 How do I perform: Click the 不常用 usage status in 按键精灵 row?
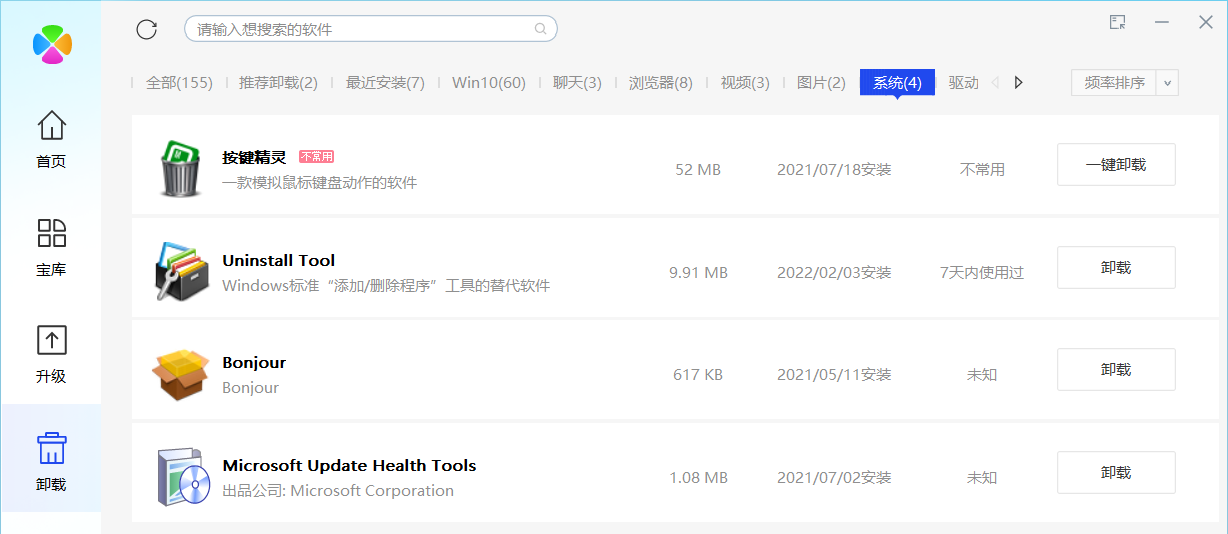(982, 170)
